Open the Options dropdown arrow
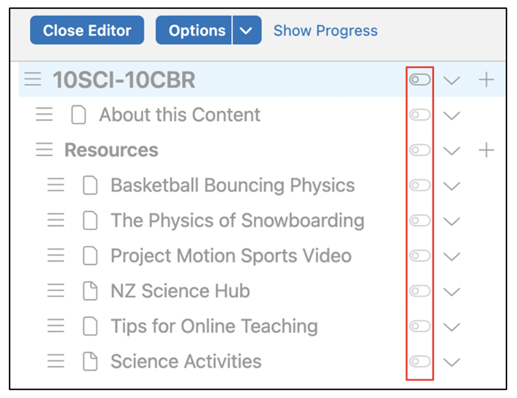The height and width of the screenshot is (398, 517). point(247,30)
